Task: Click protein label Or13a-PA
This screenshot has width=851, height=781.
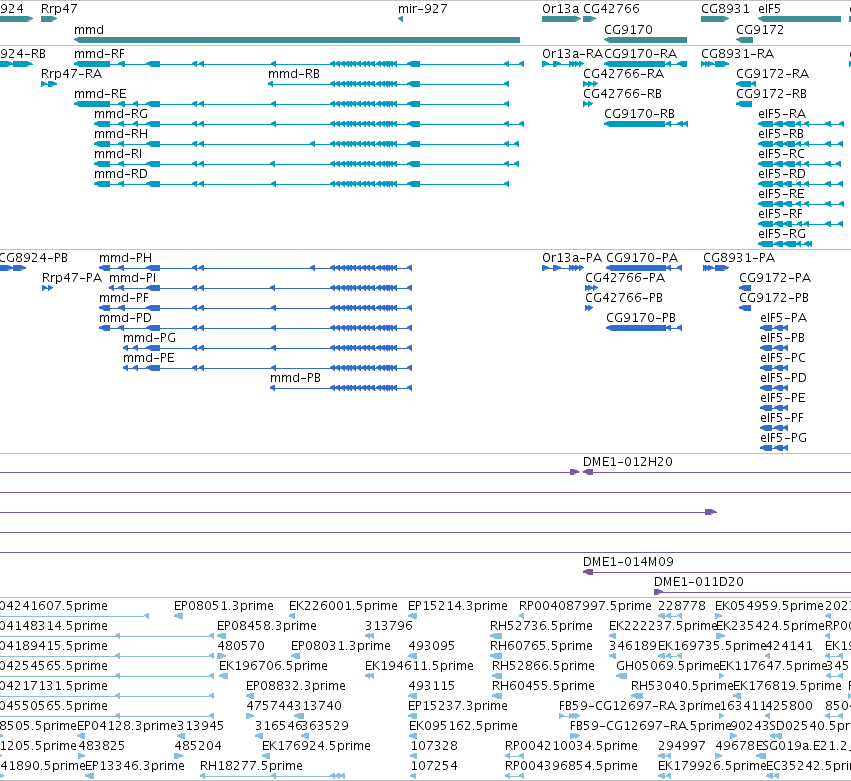Action: 572,258
